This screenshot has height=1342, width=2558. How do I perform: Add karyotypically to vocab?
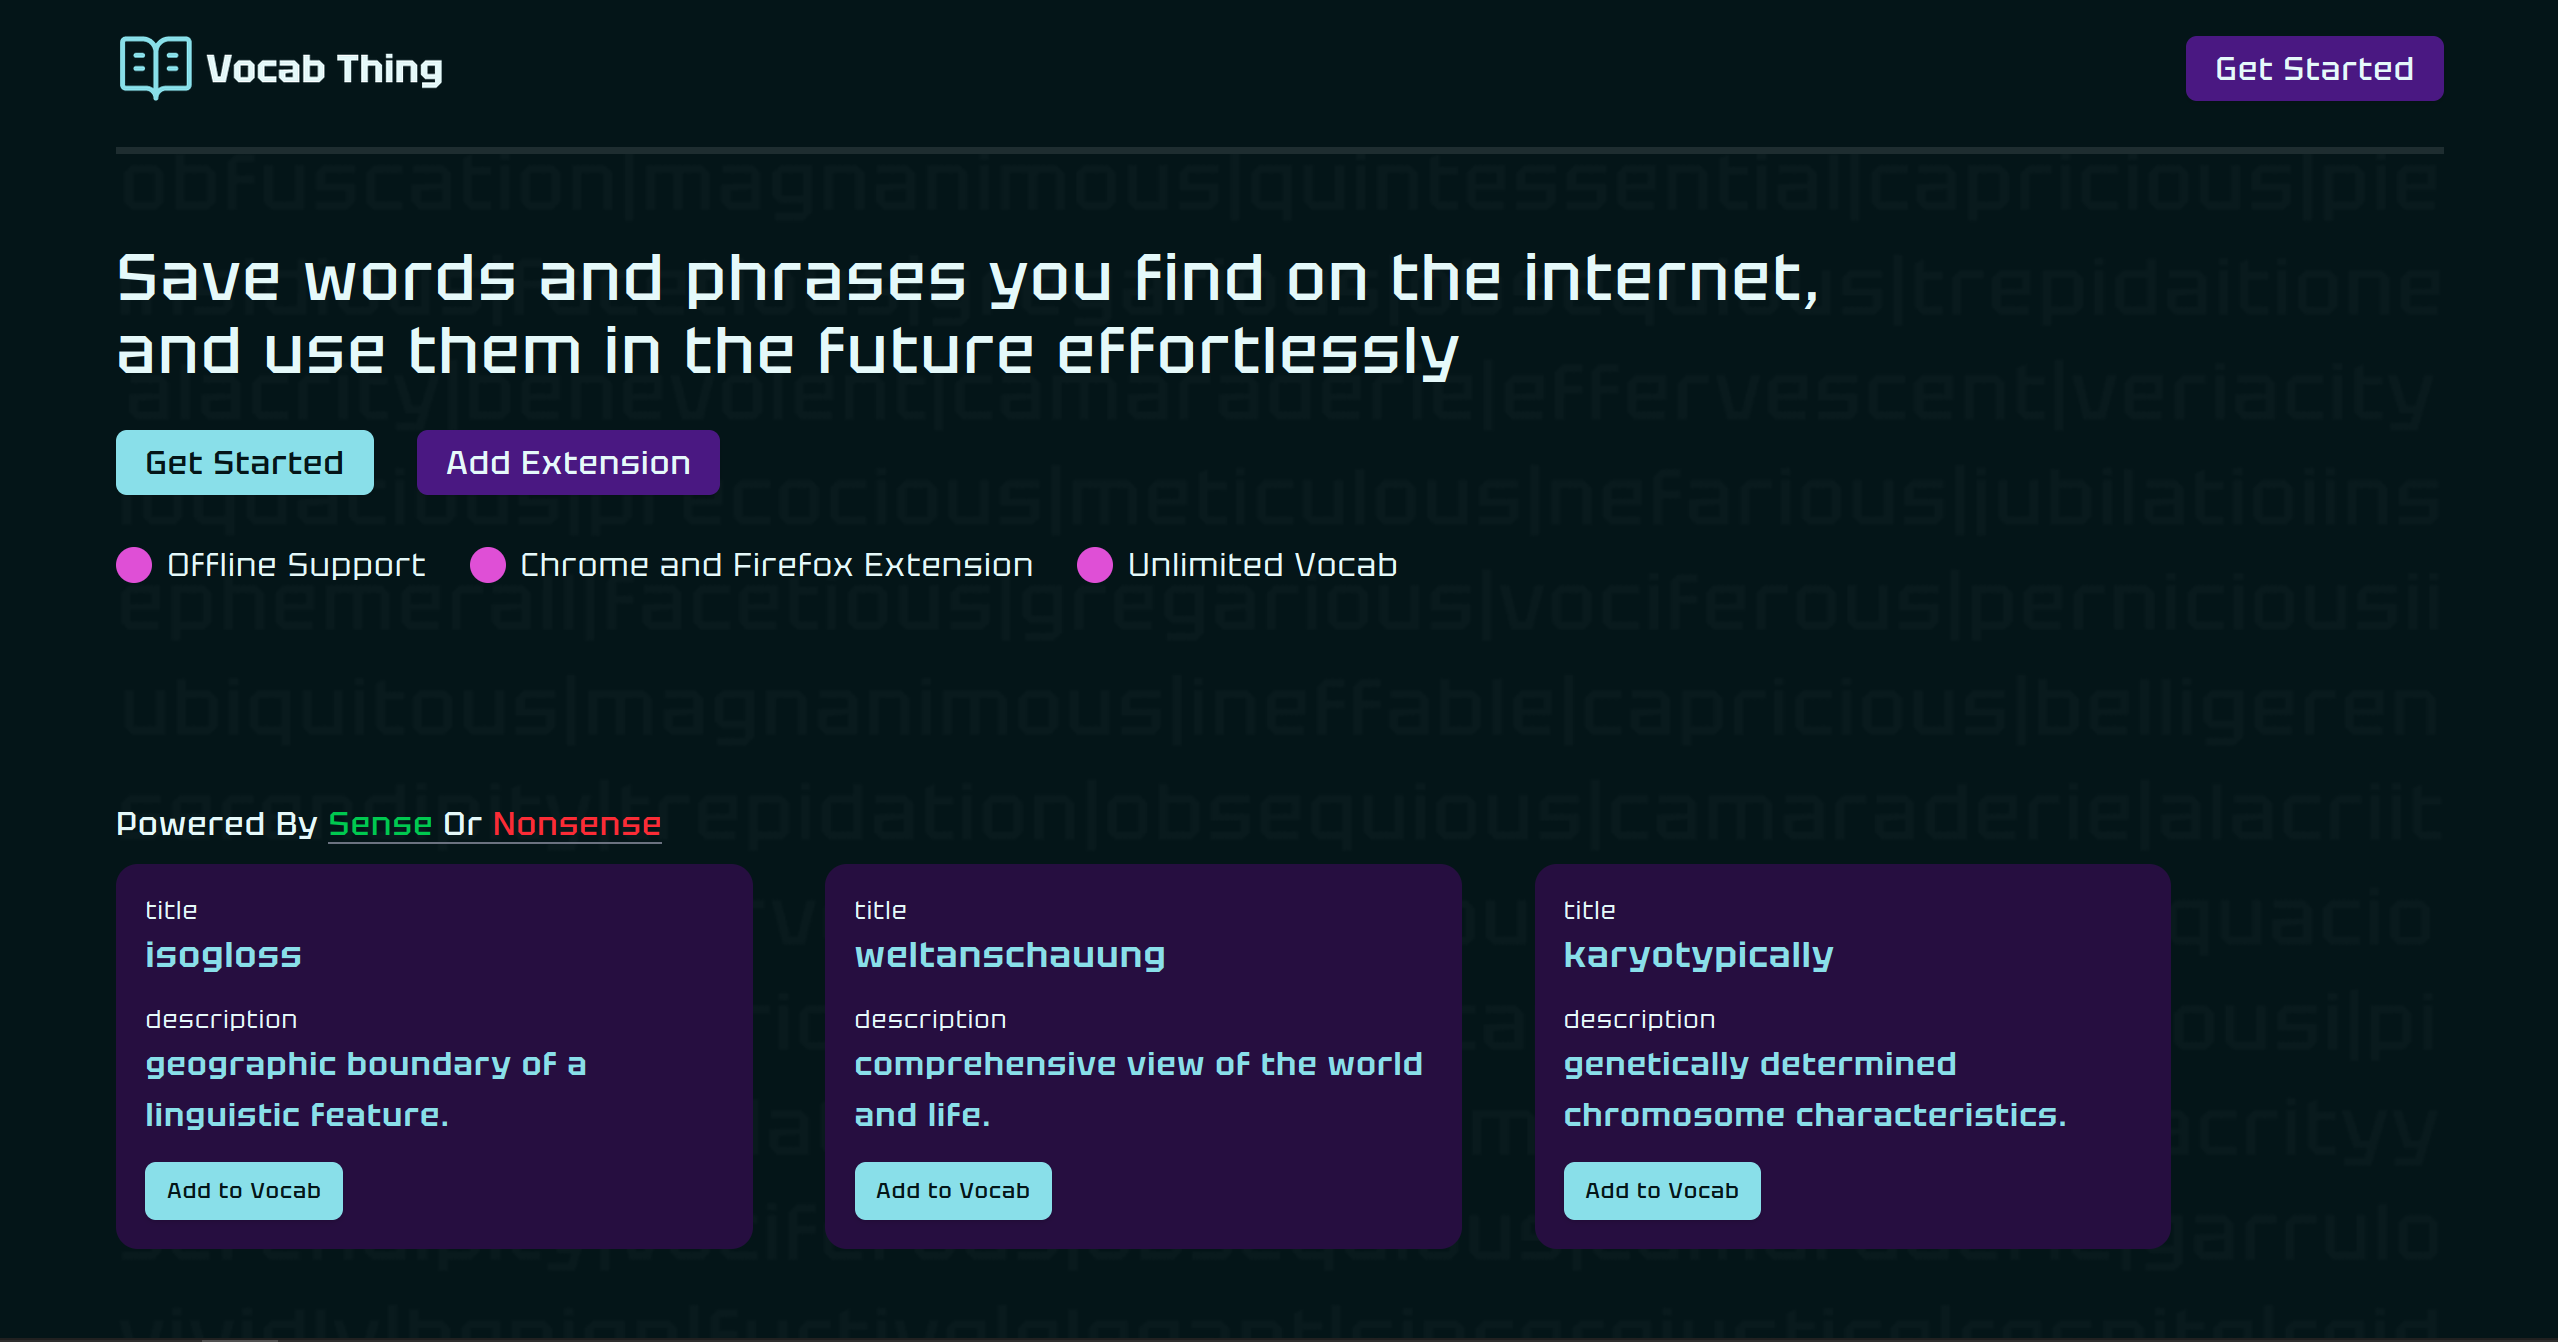(x=1661, y=1190)
